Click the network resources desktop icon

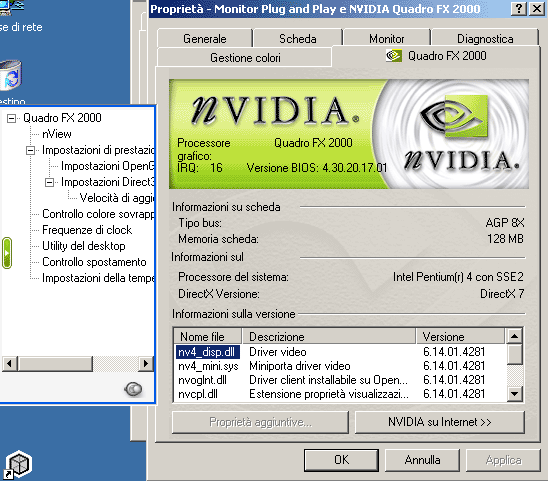[x=12, y=7]
